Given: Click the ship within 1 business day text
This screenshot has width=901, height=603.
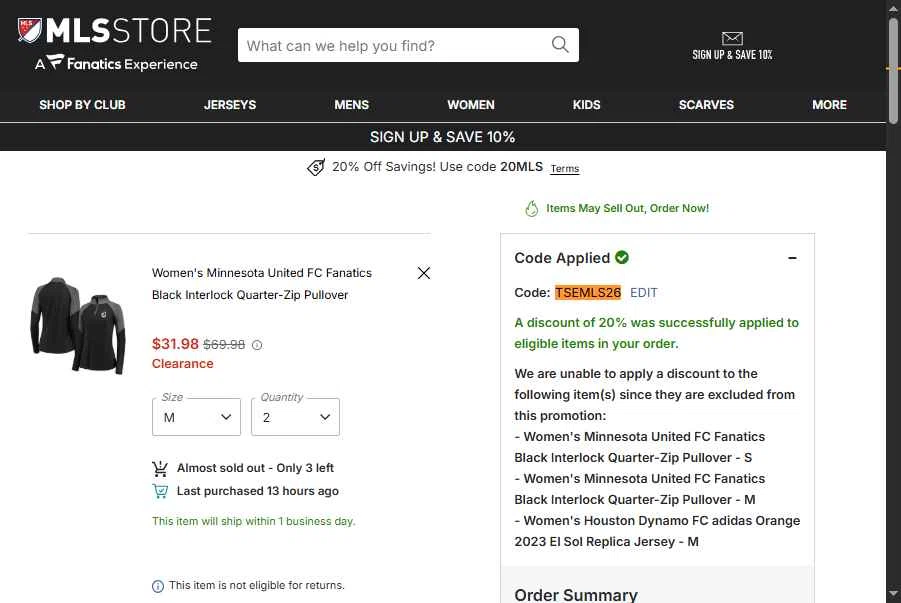Looking at the screenshot, I should tap(254, 521).
